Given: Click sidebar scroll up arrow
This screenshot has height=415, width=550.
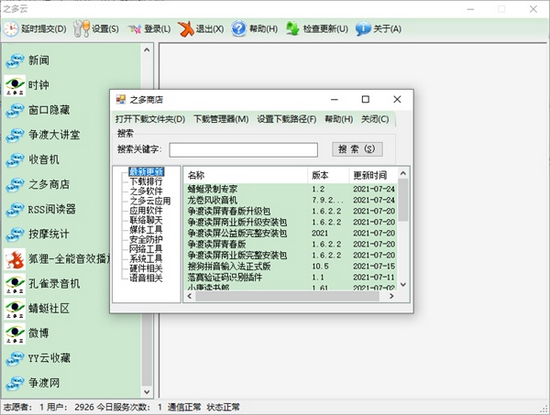Looking at the screenshot, I should pos(147,50).
